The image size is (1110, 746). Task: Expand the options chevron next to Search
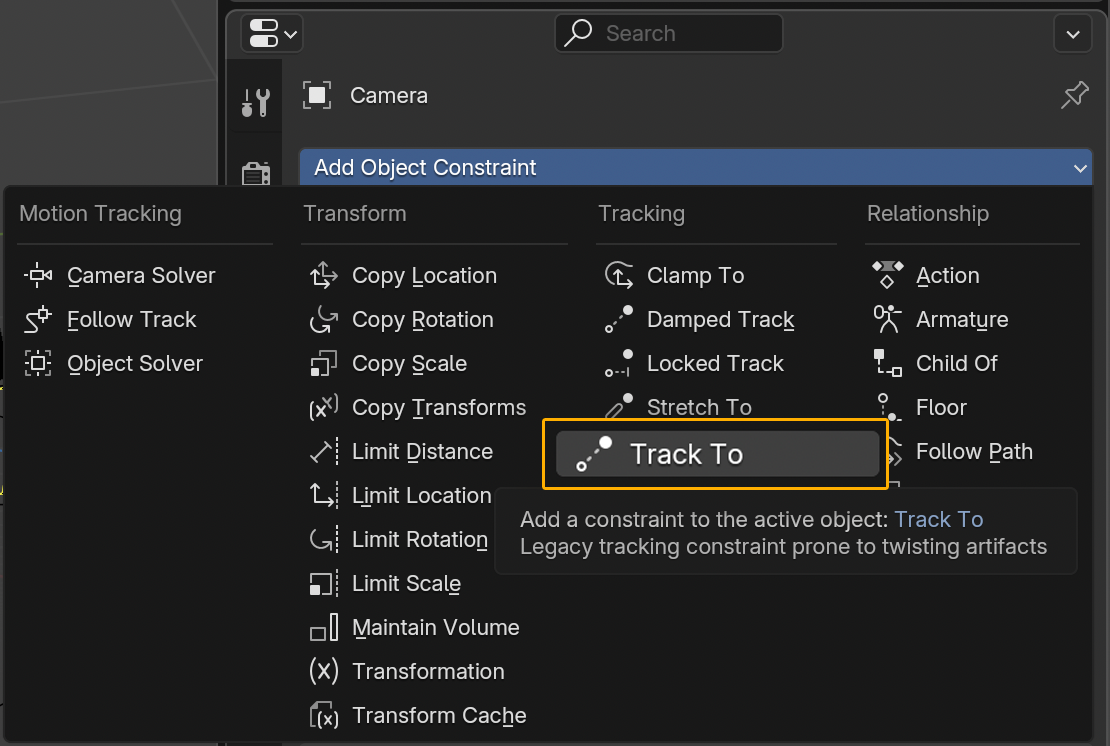(1072, 34)
